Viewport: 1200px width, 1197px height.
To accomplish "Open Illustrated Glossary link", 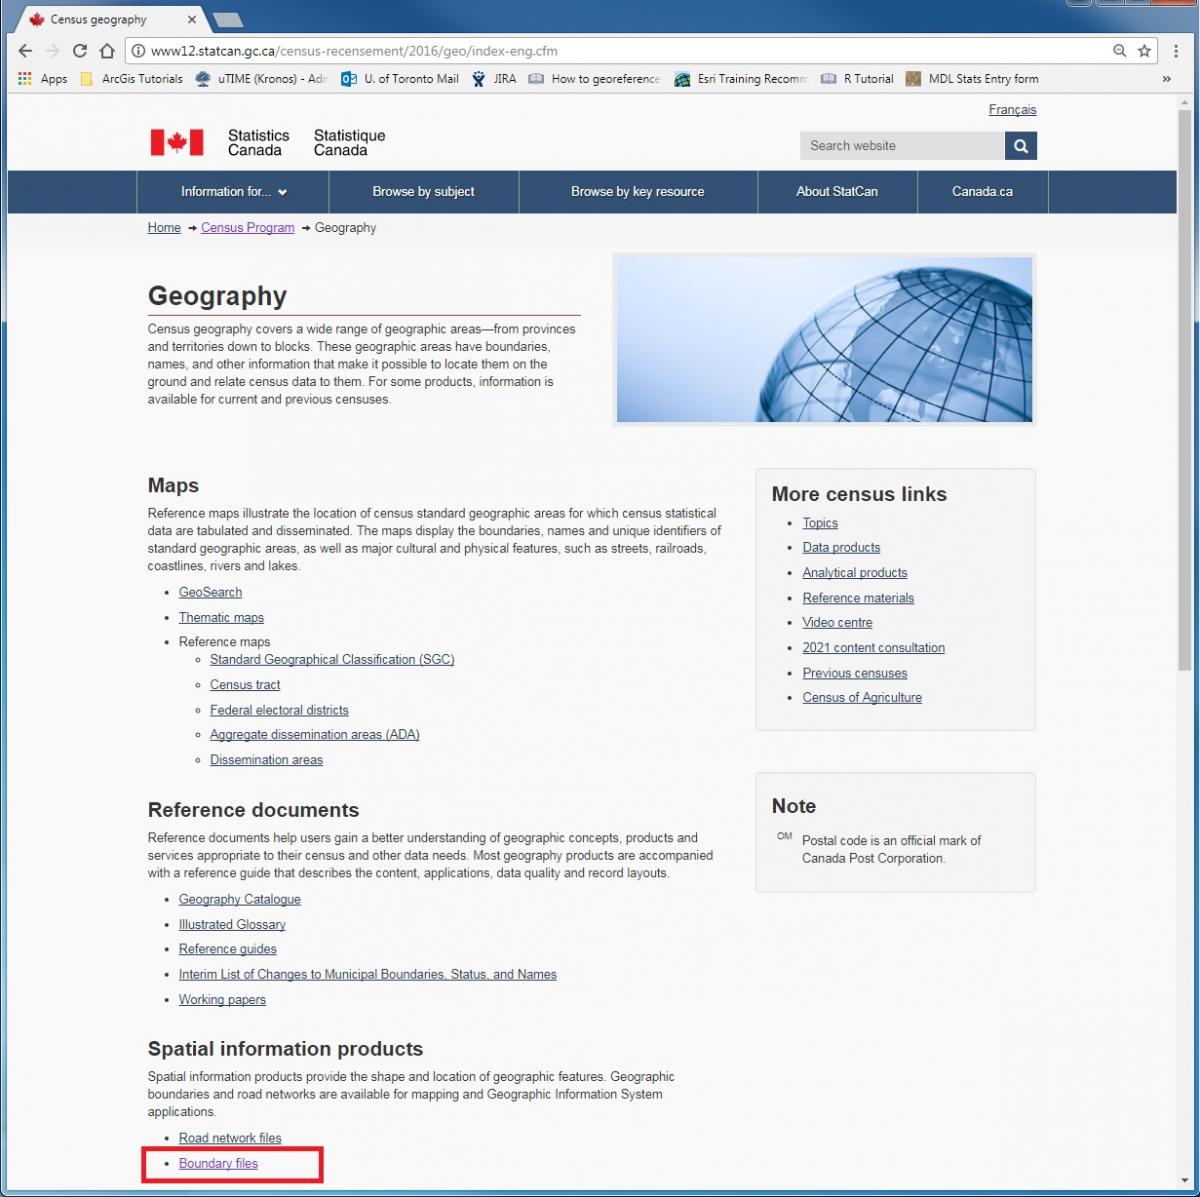I will [232, 925].
